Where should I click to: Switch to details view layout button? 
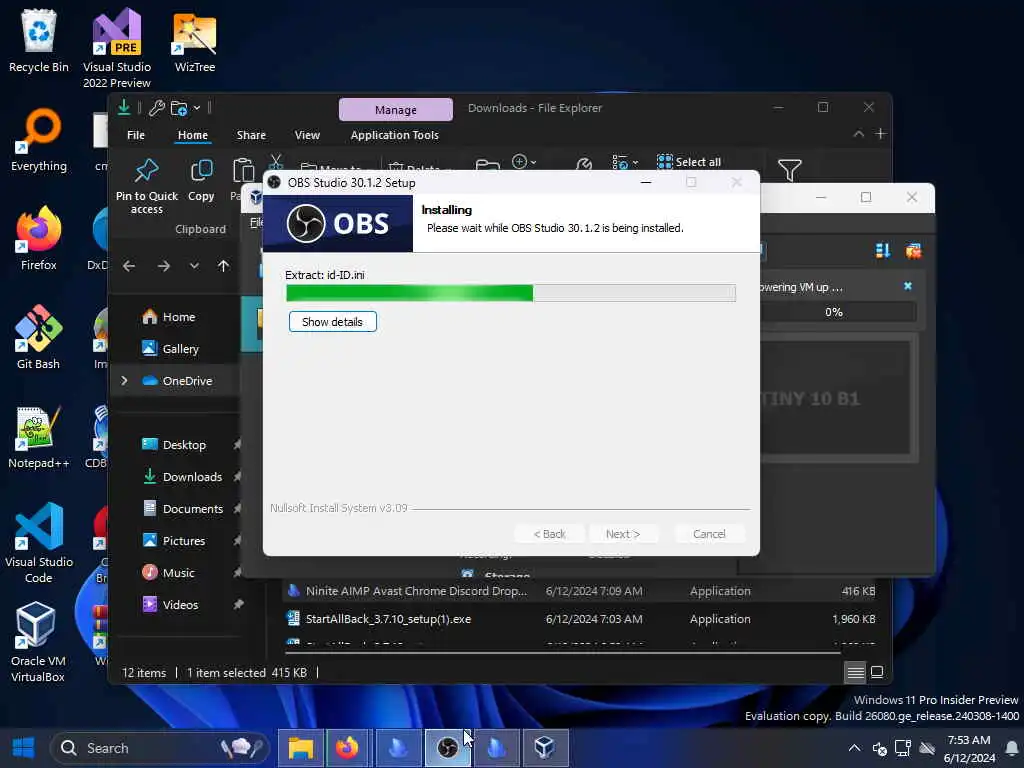tap(855, 672)
